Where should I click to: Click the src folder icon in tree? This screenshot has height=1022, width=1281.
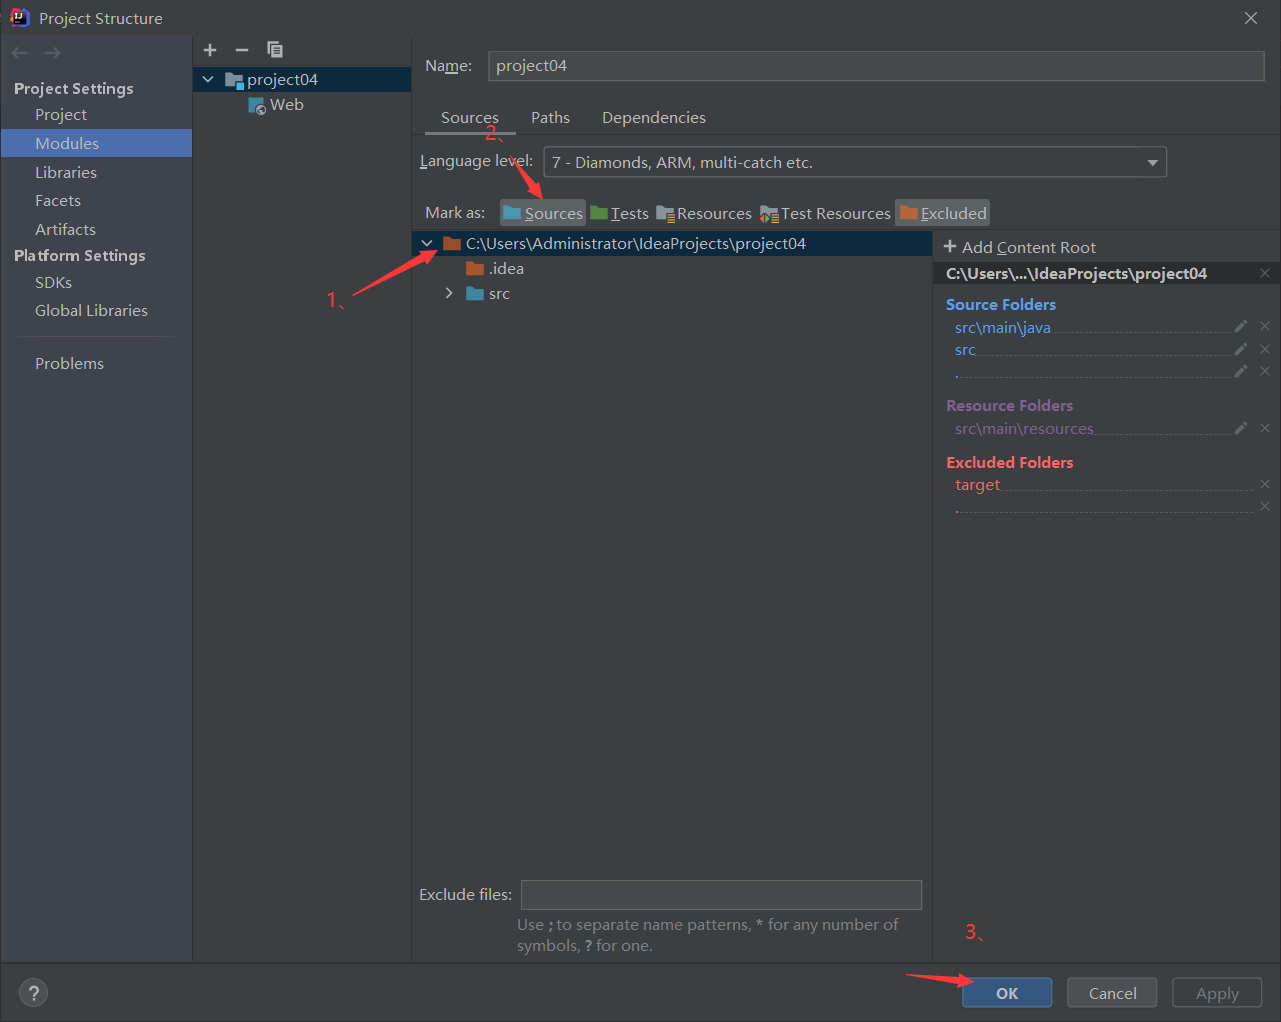pos(475,293)
